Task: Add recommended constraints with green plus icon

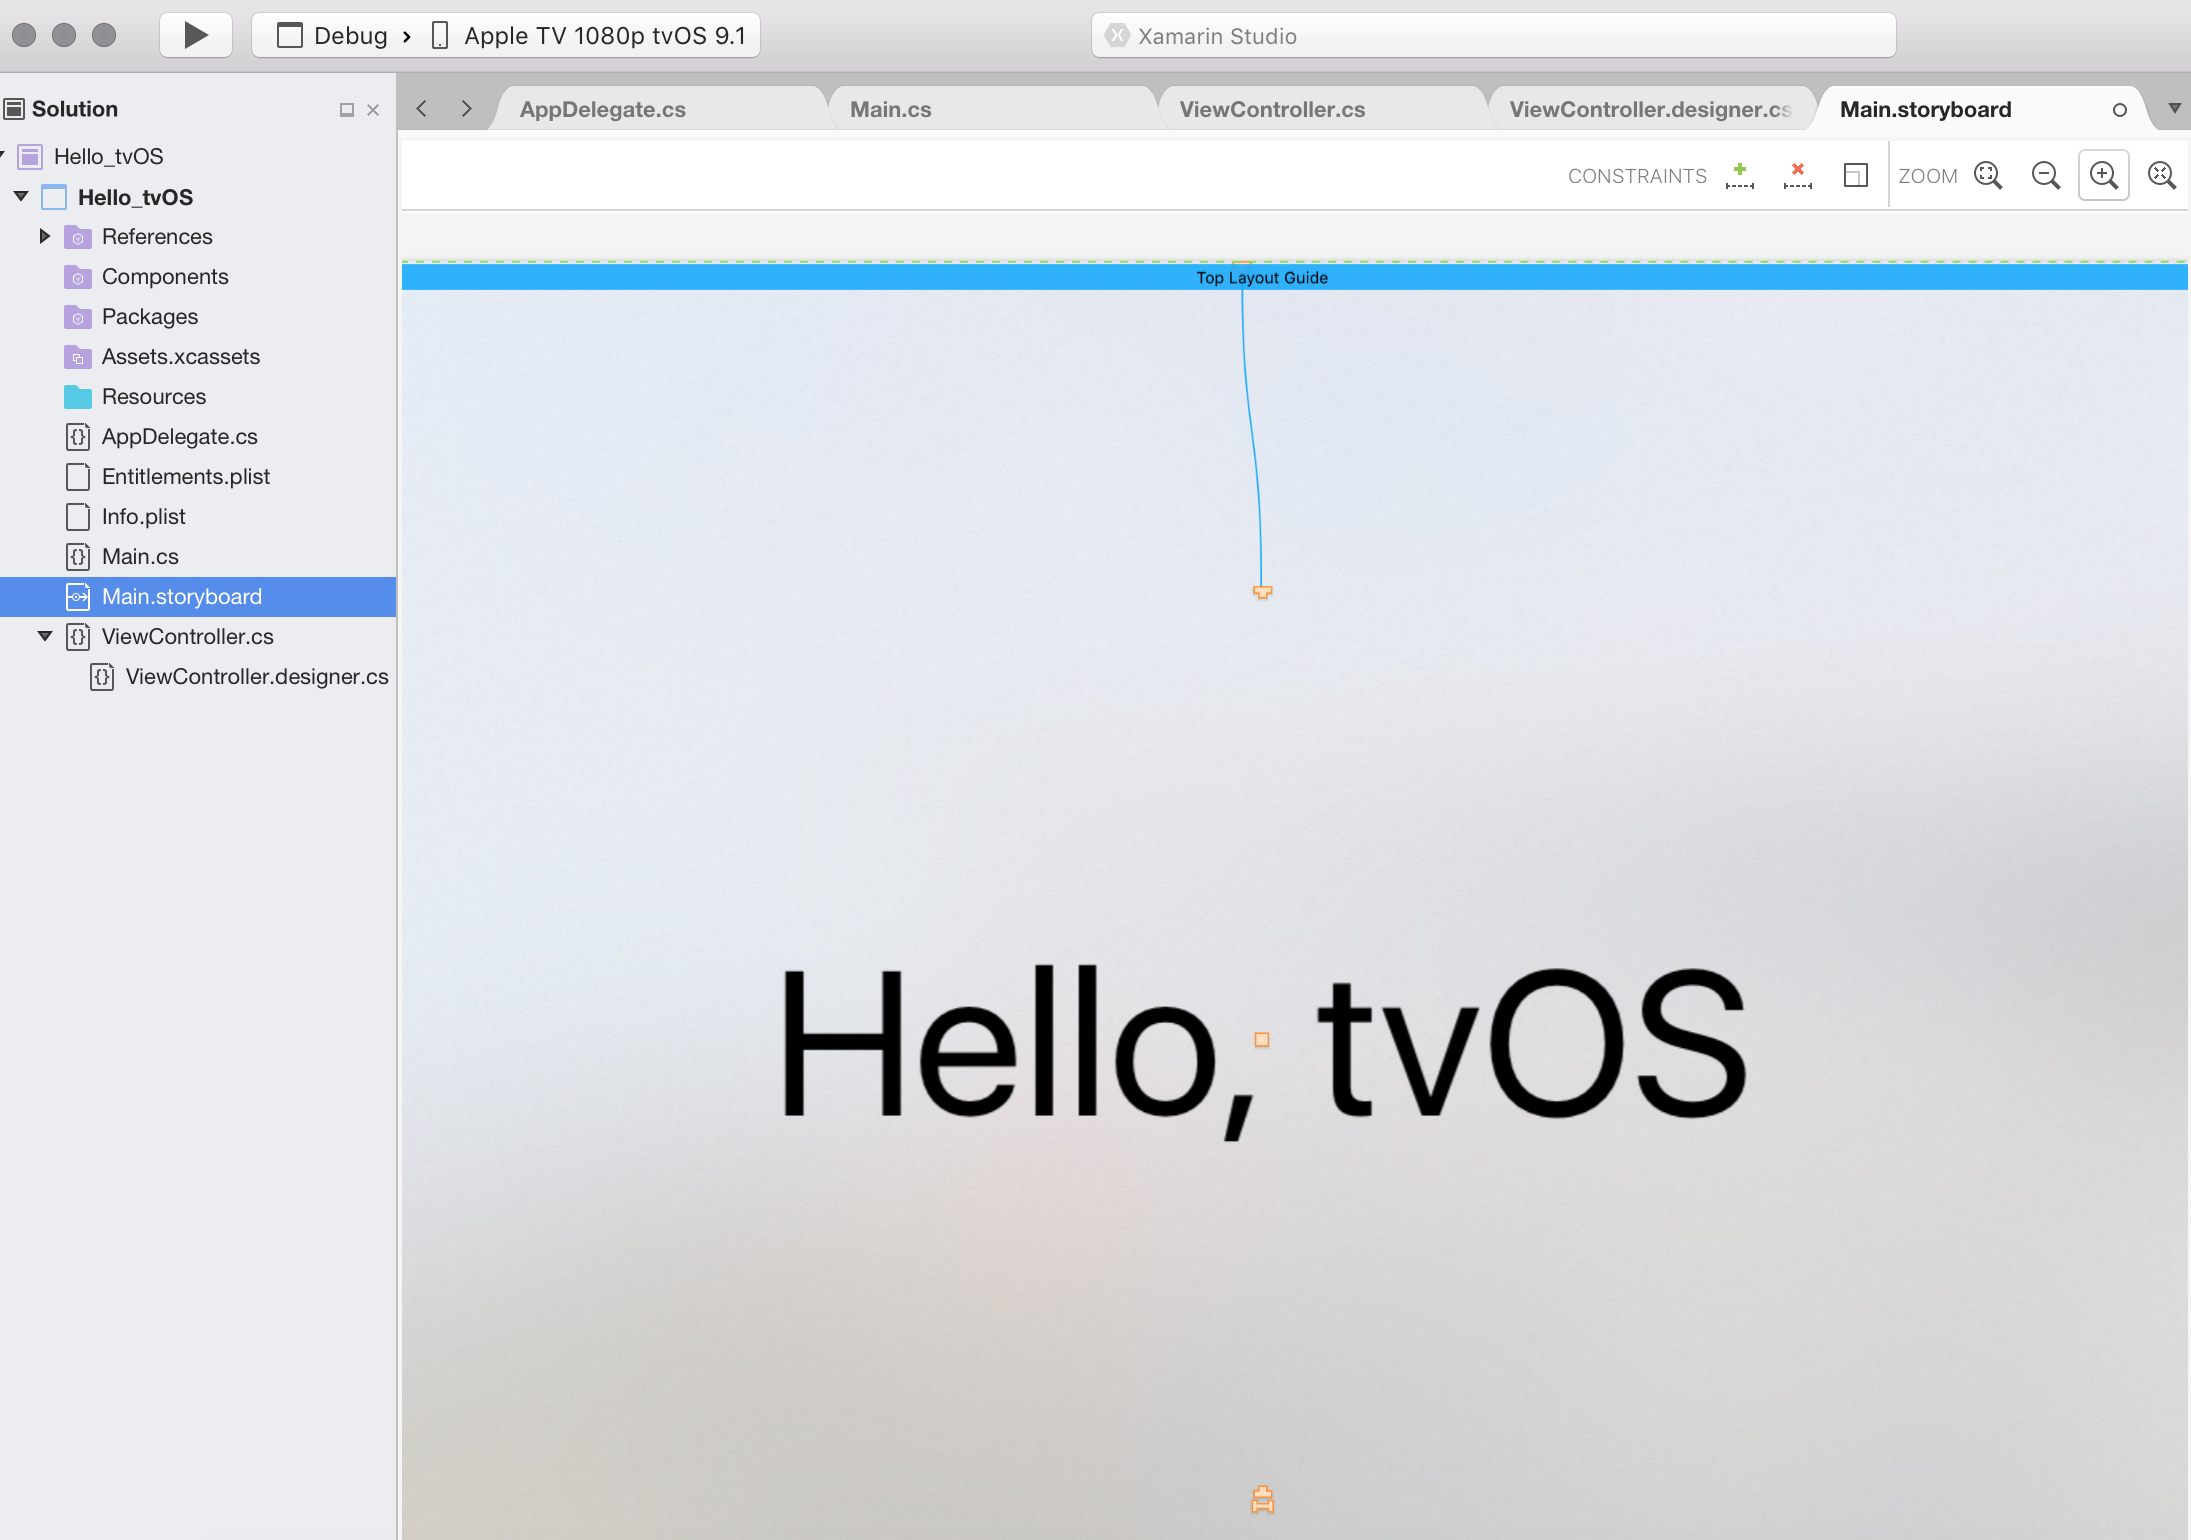Action: tap(1740, 176)
